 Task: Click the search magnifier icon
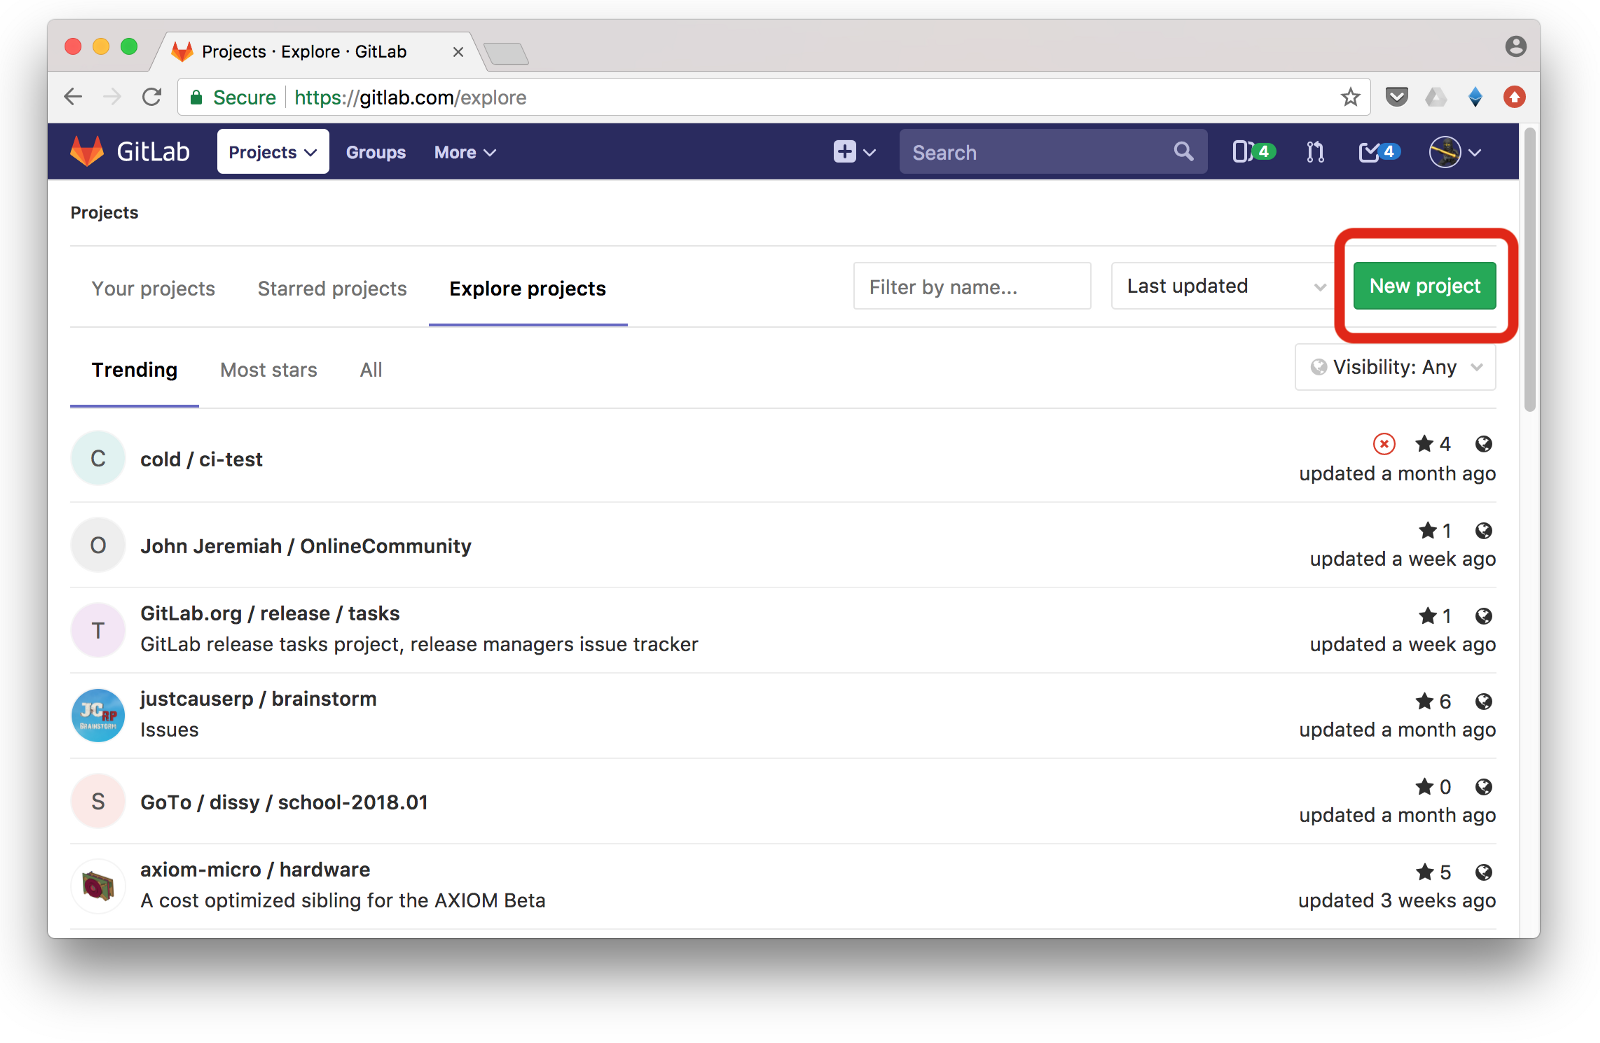tap(1183, 152)
